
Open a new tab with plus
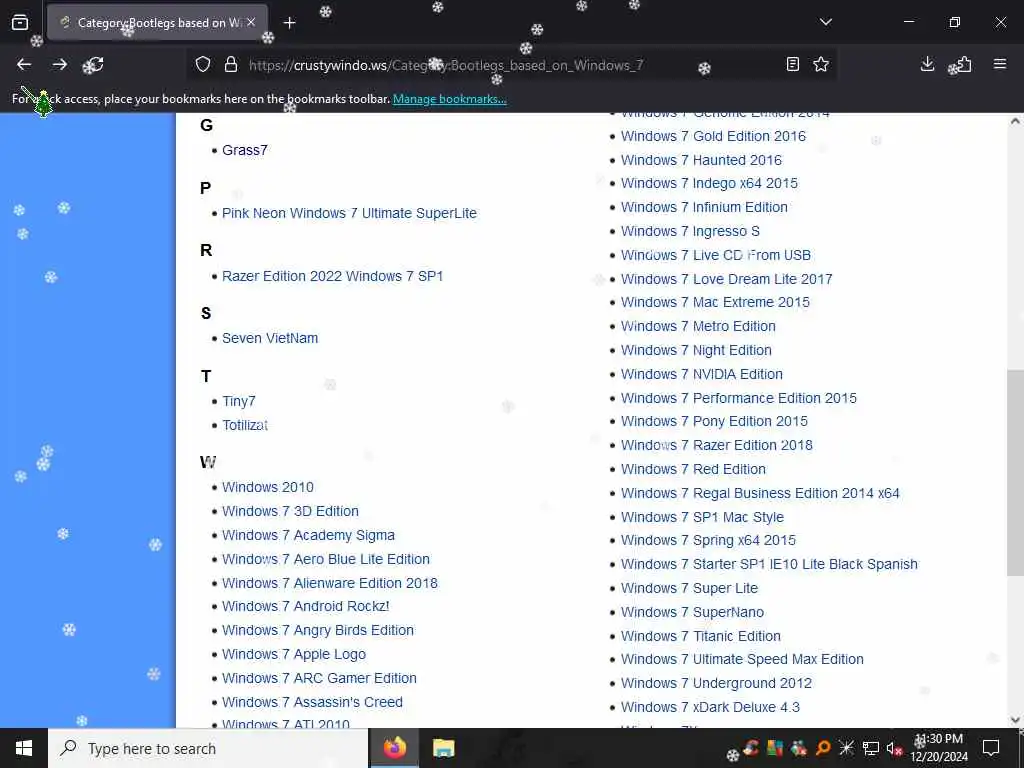tap(289, 23)
